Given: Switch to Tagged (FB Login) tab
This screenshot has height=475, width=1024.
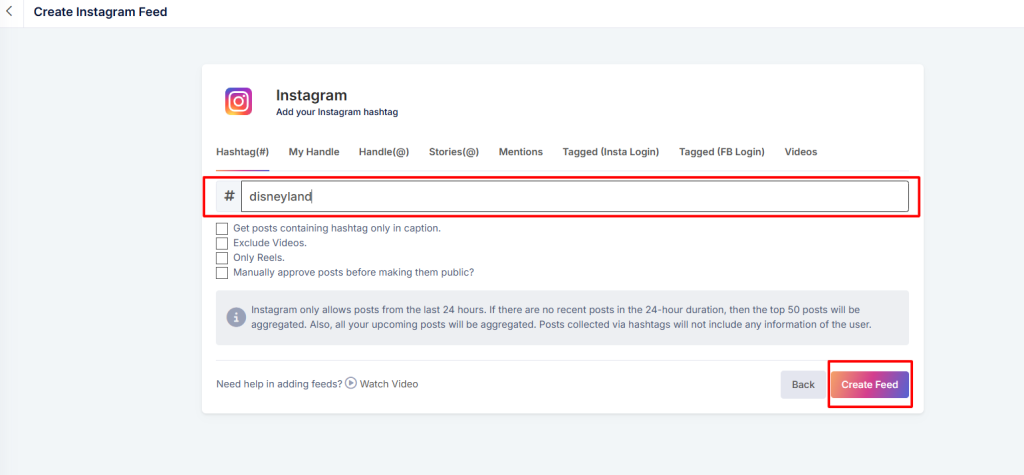Looking at the screenshot, I should tap(721, 152).
